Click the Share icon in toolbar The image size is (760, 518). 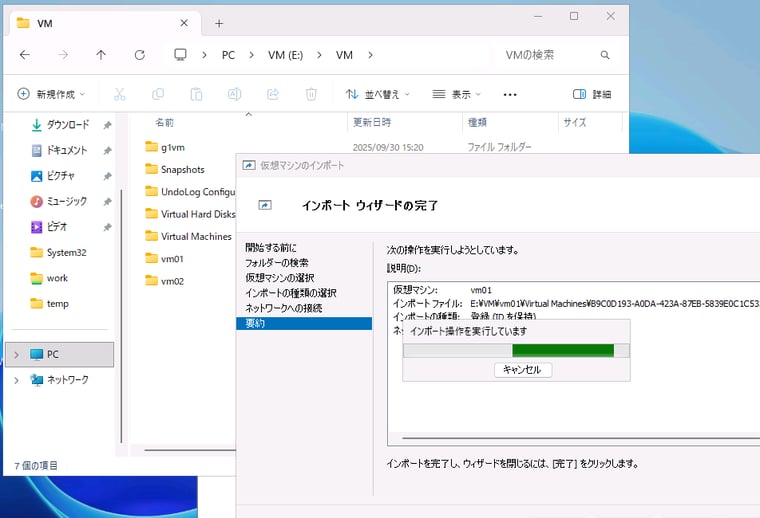pyautogui.click(x=273, y=94)
